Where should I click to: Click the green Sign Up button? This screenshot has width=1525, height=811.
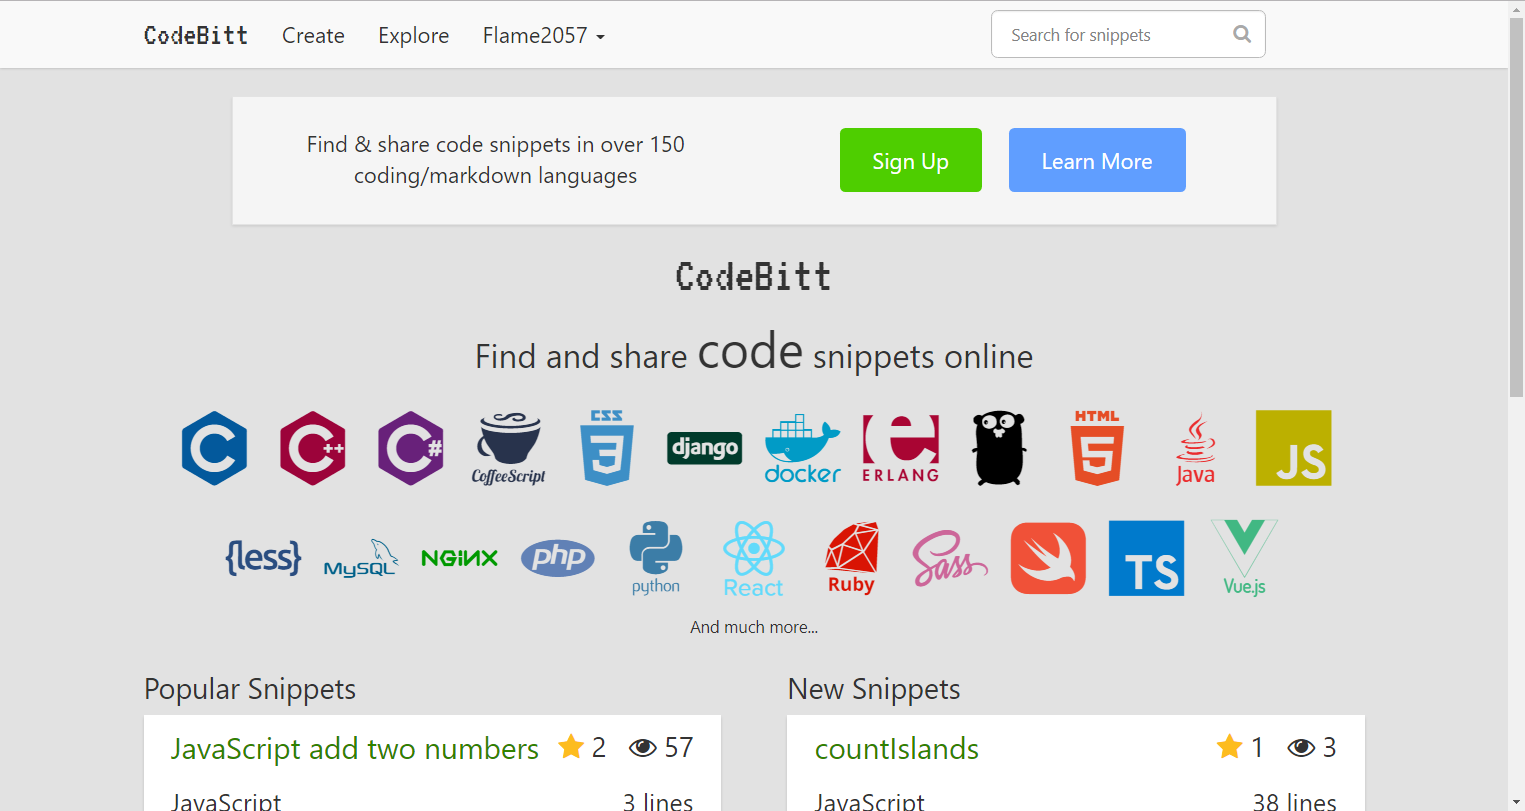[911, 160]
